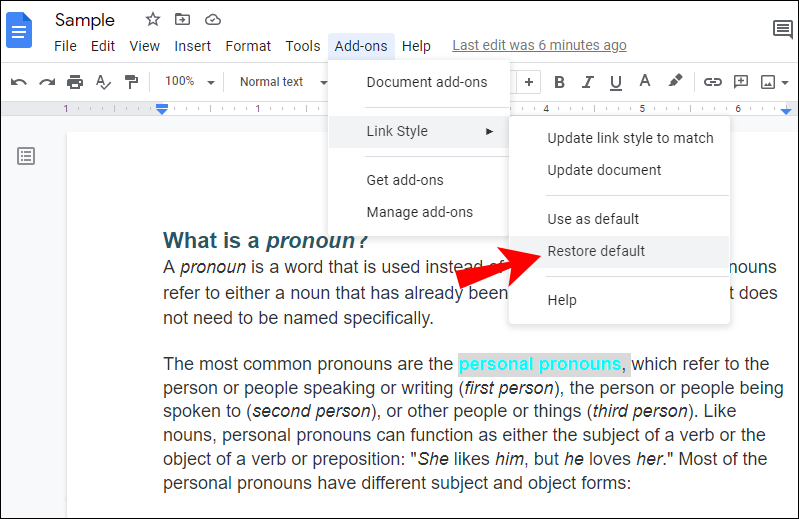The image size is (799, 519).
Task: Click the 'What is a pronoun?' heading
Action: pyautogui.click(x=265, y=240)
